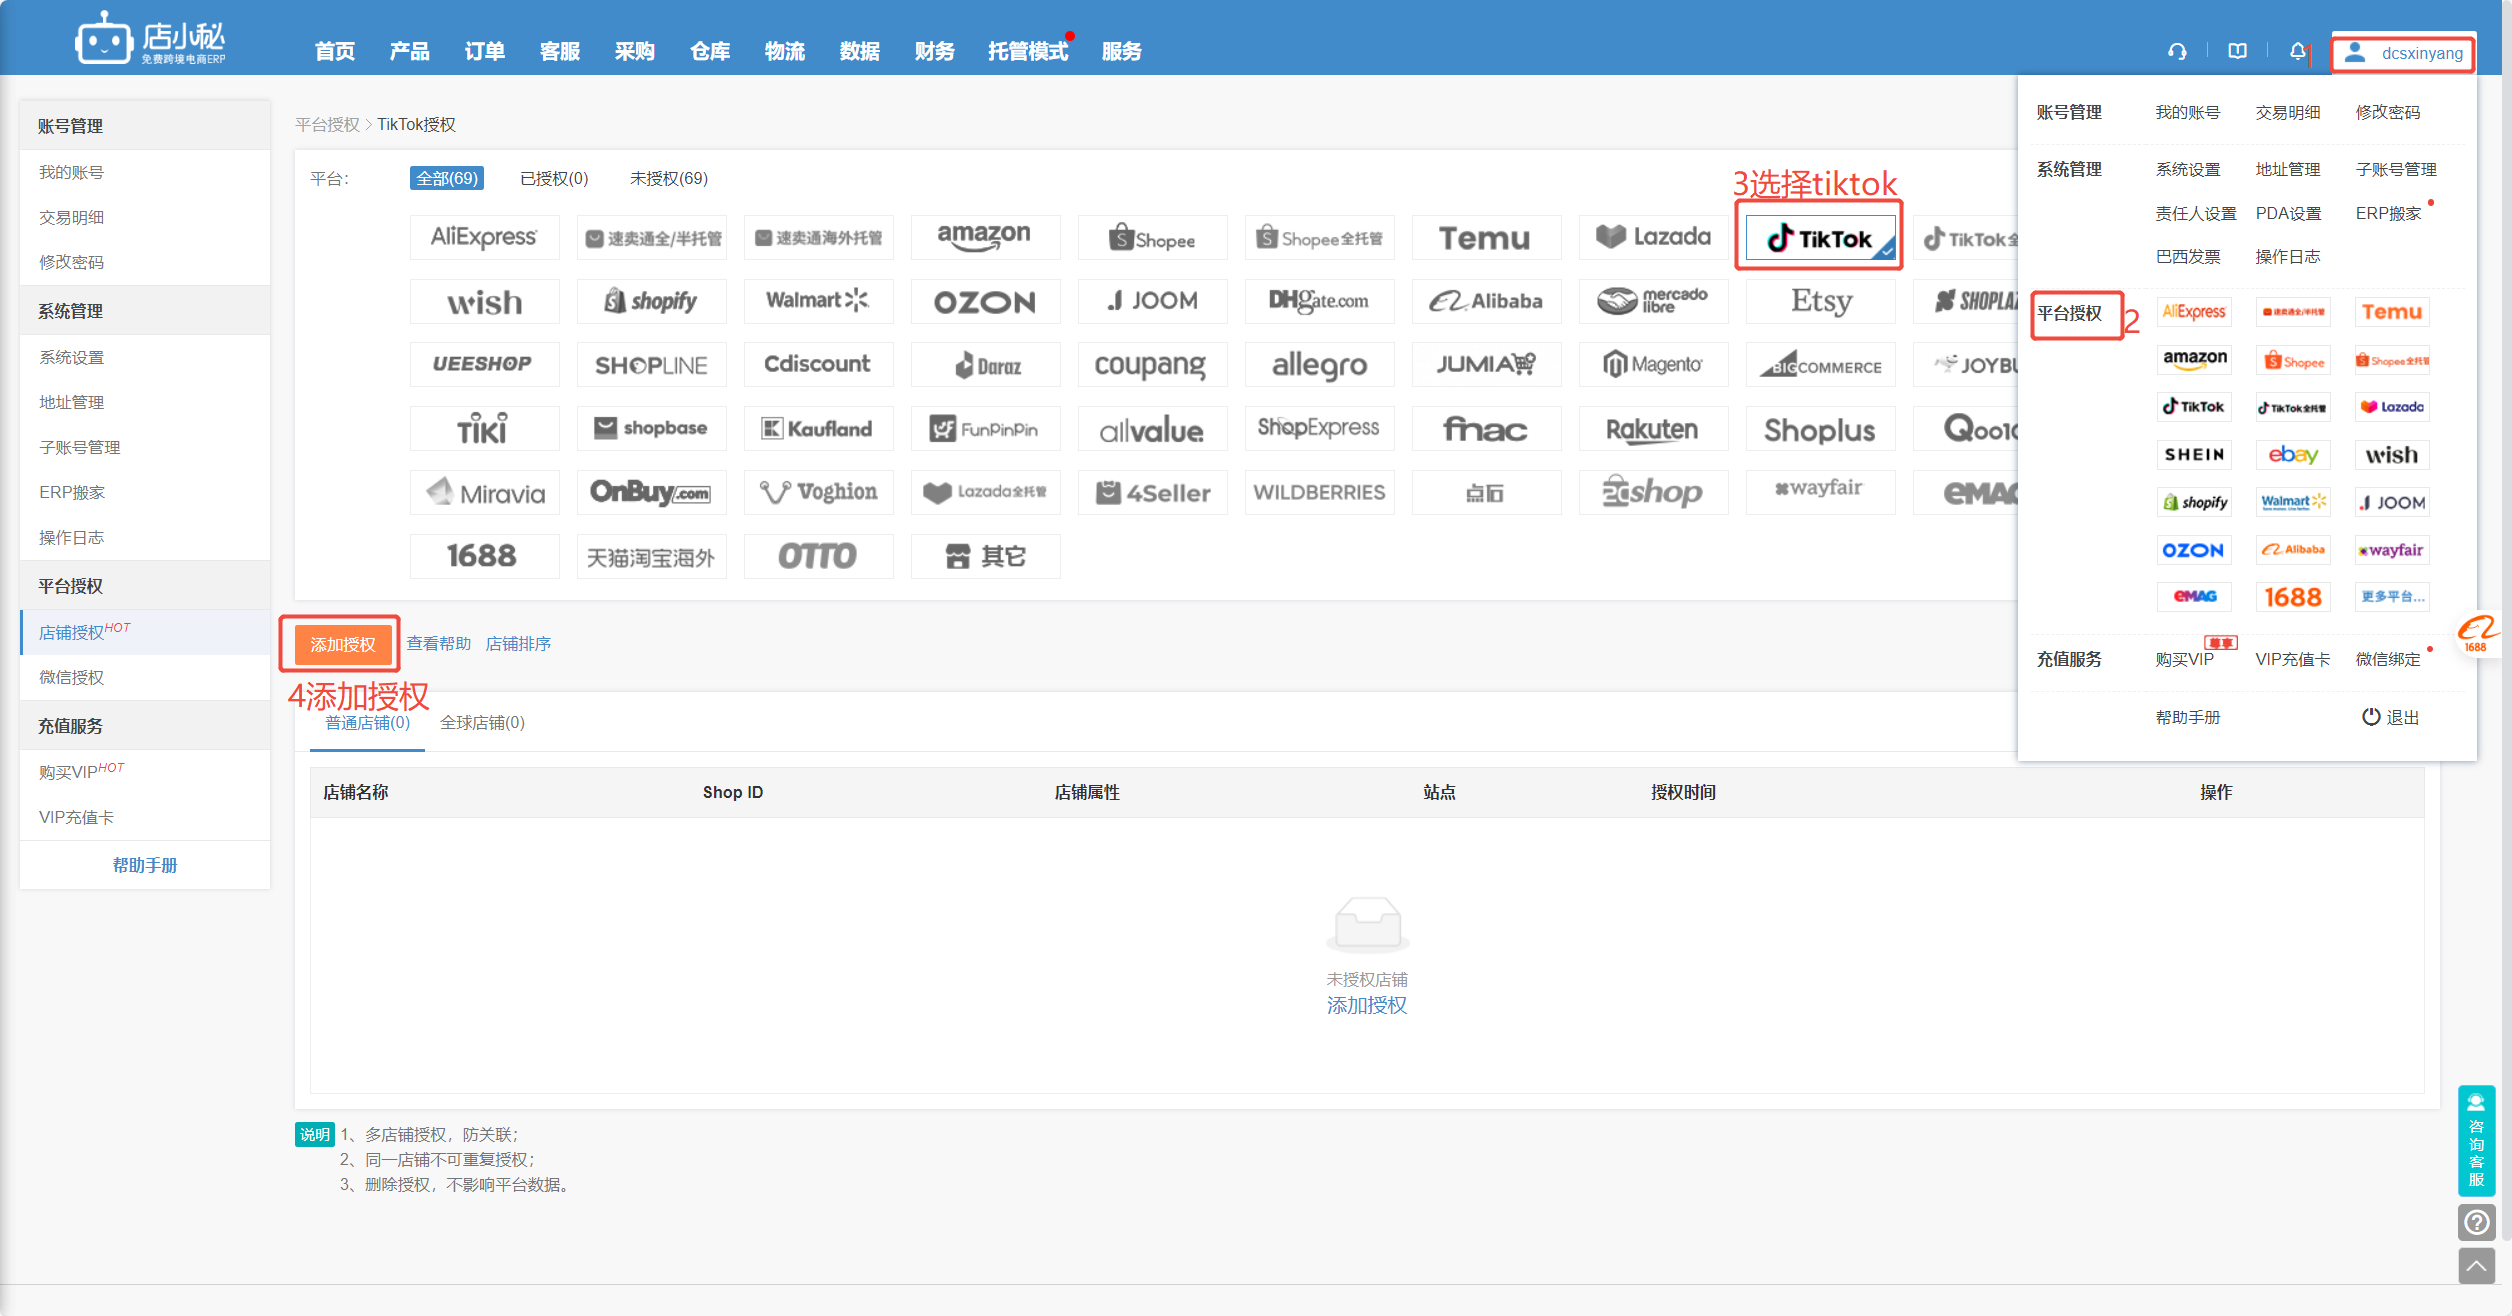The height and width of the screenshot is (1316, 2512).
Task: Open 责任人设置 in user dropdown
Action: tap(2196, 213)
